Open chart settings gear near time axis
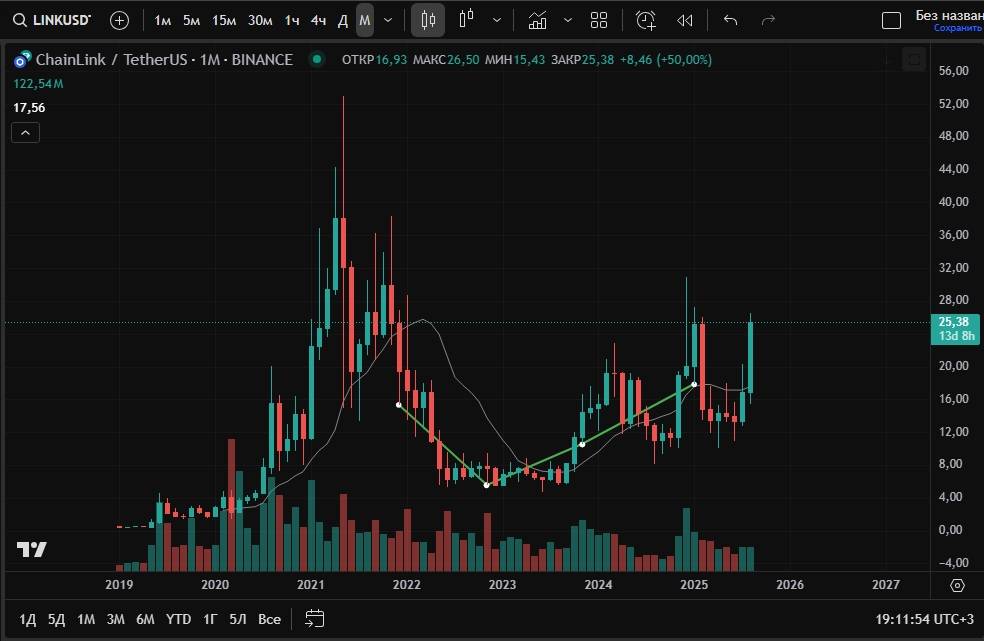Screen dimensions: 984x641 point(957,585)
